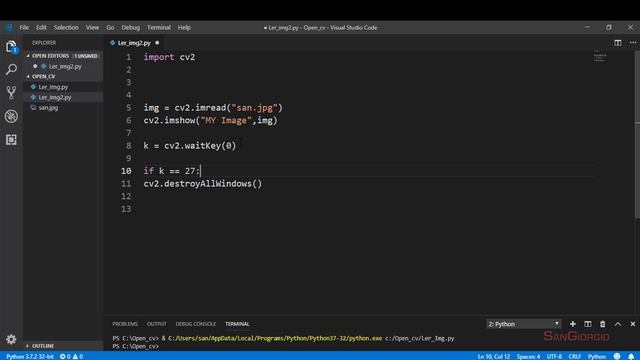Click the VS Code logo icon
This screenshot has width=640, height=360.
[x=9, y=27]
